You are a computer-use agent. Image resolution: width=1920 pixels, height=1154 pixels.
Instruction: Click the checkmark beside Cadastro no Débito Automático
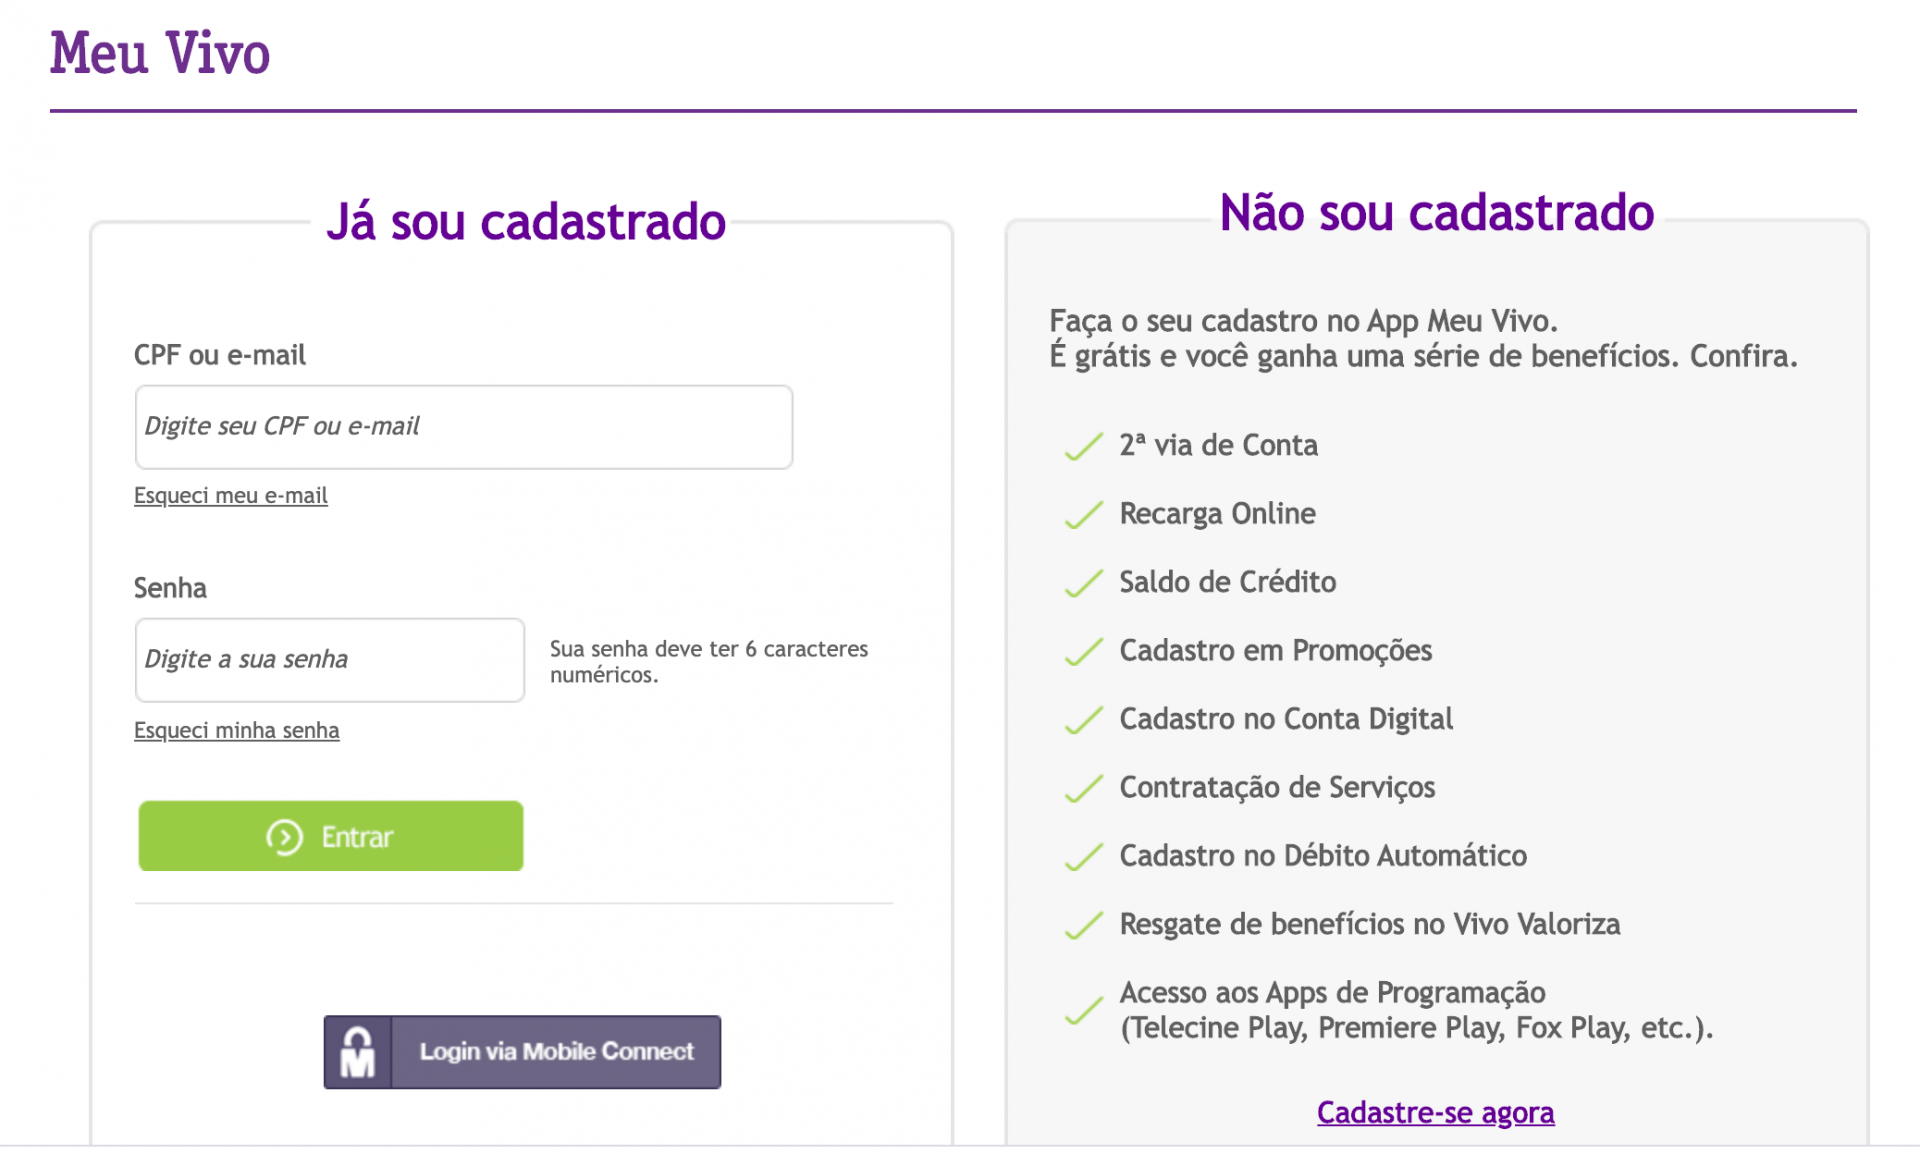pyautogui.click(x=1083, y=857)
